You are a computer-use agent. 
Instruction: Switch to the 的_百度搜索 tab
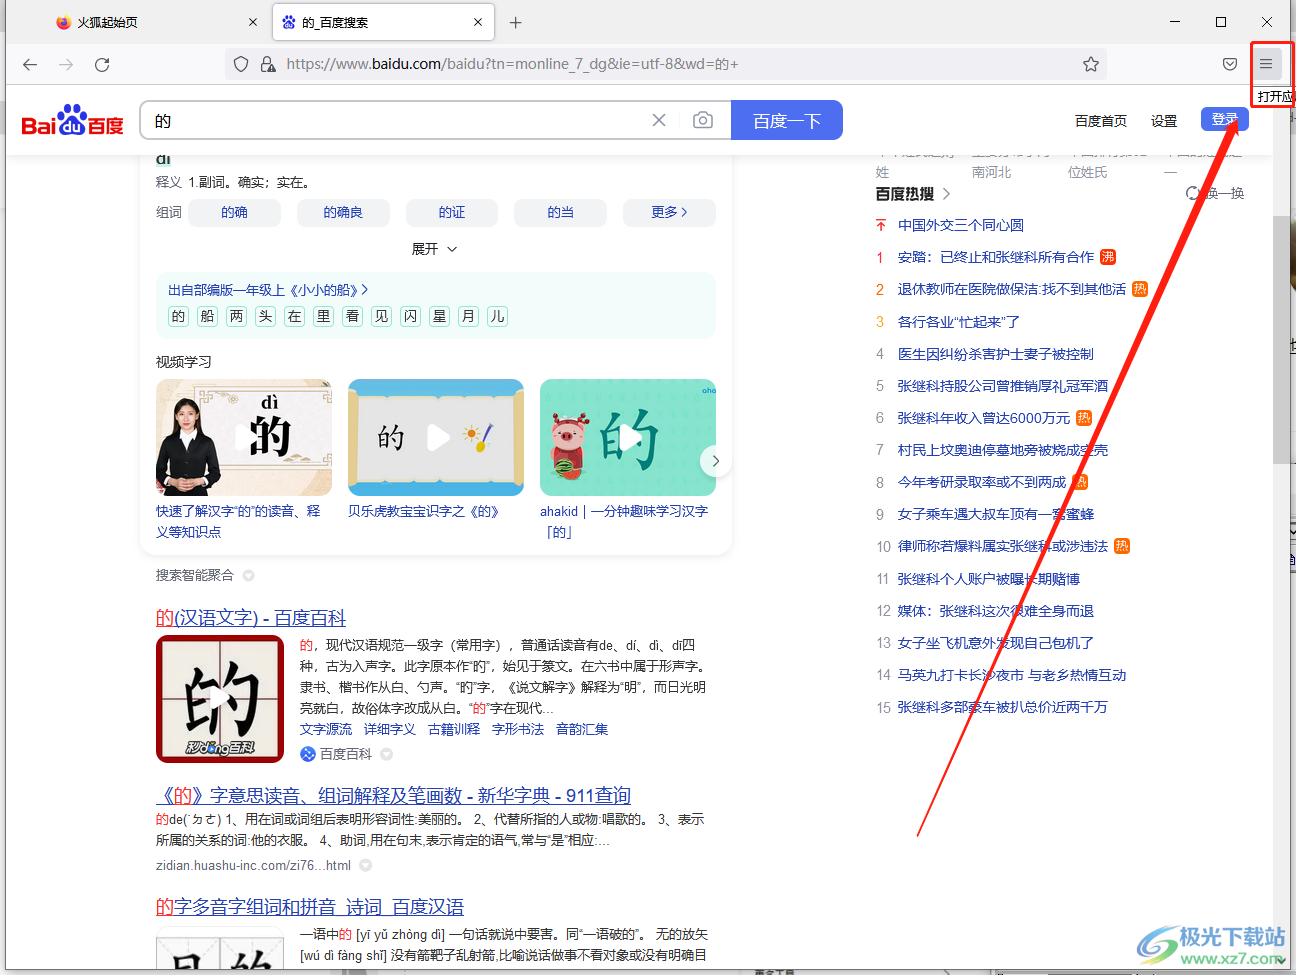pos(383,22)
